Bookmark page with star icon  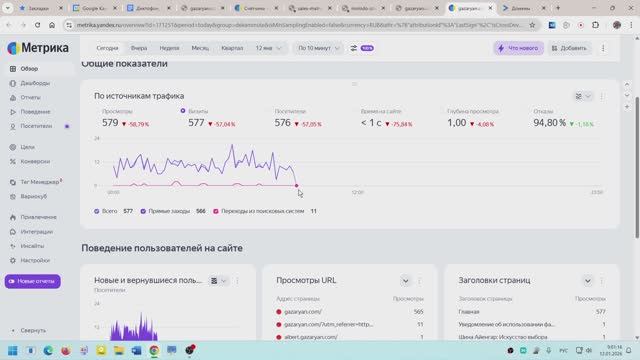532,25
